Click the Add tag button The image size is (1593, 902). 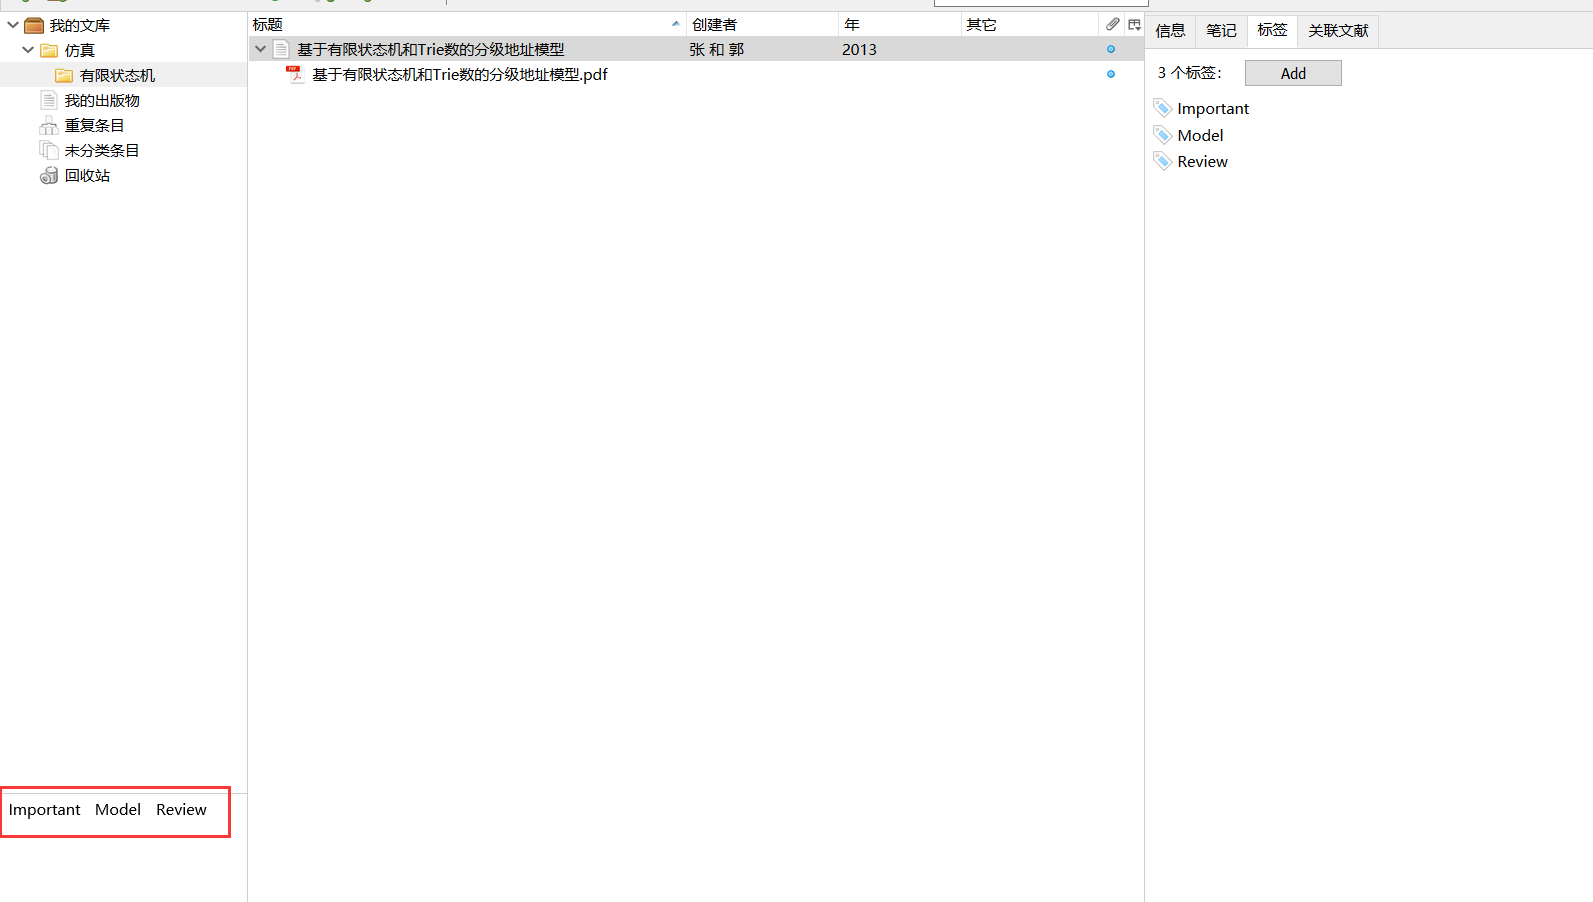click(1293, 73)
